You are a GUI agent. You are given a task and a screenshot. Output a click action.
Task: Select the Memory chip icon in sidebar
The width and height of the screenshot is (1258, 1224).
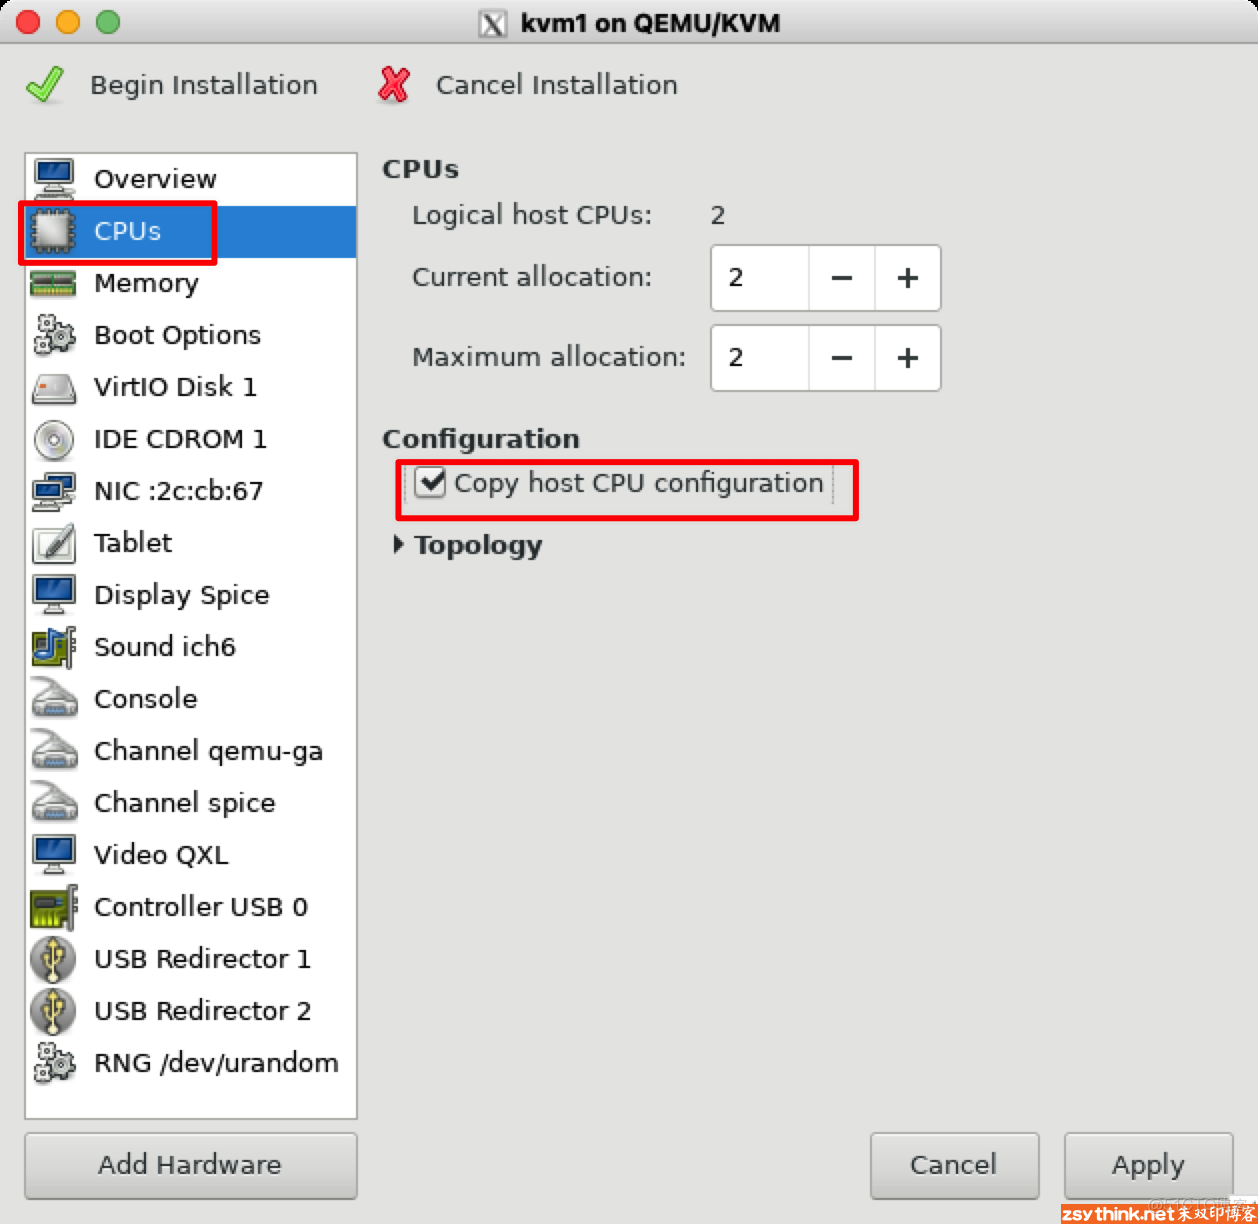click(53, 284)
